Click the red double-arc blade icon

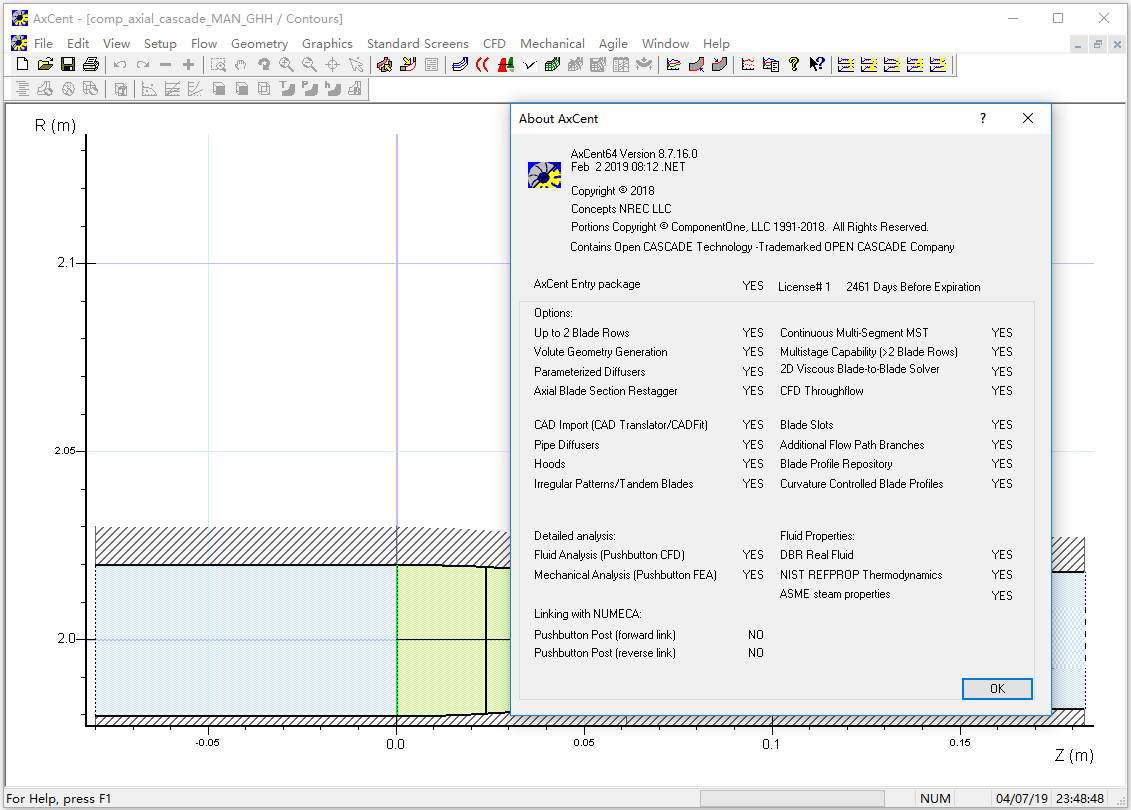tap(483, 65)
